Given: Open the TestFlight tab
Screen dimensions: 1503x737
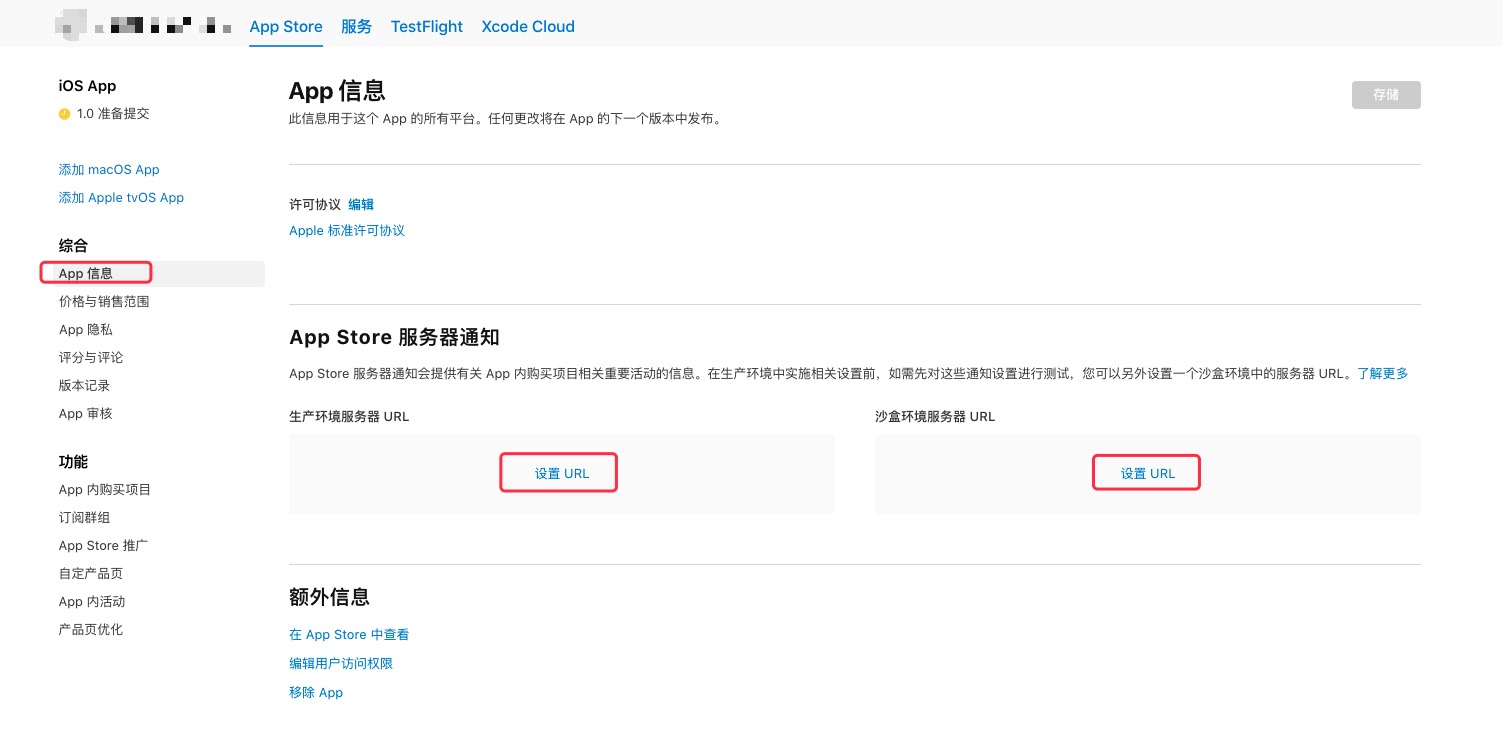Looking at the screenshot, I should pos(427,27).
